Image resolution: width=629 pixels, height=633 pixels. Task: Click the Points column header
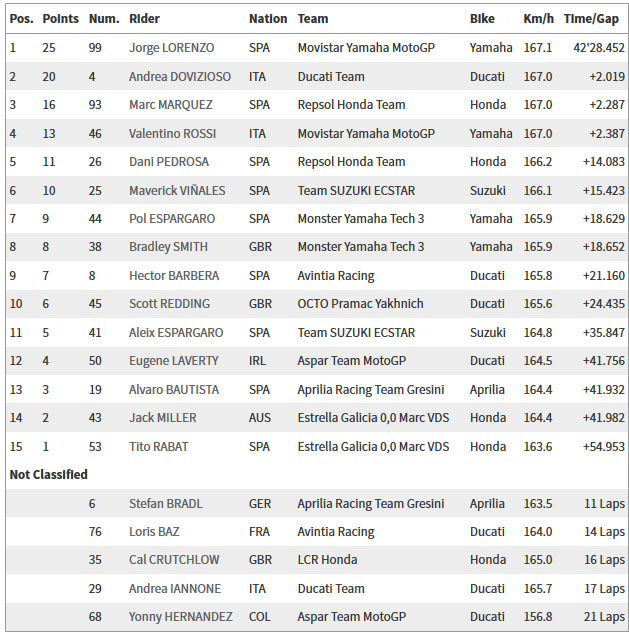coord(61,19)
